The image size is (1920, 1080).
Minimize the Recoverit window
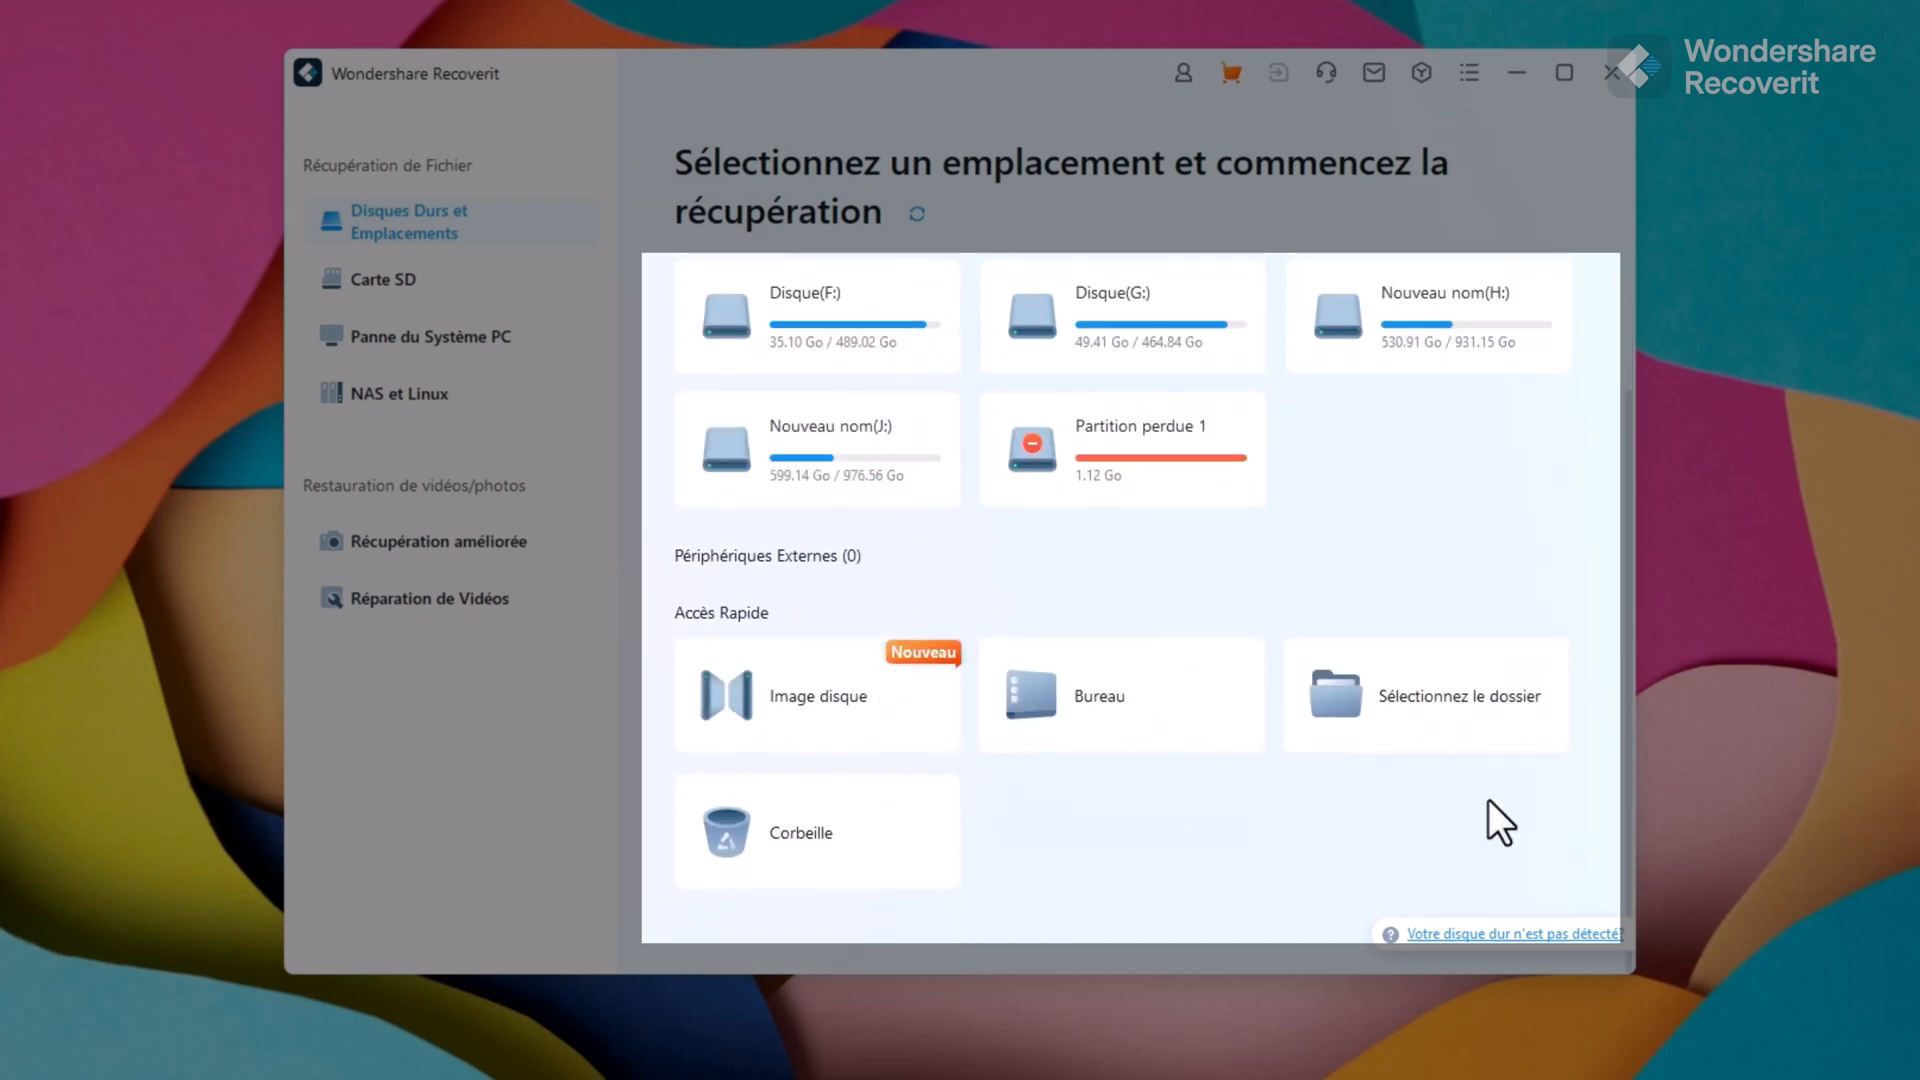point(1516,73)
